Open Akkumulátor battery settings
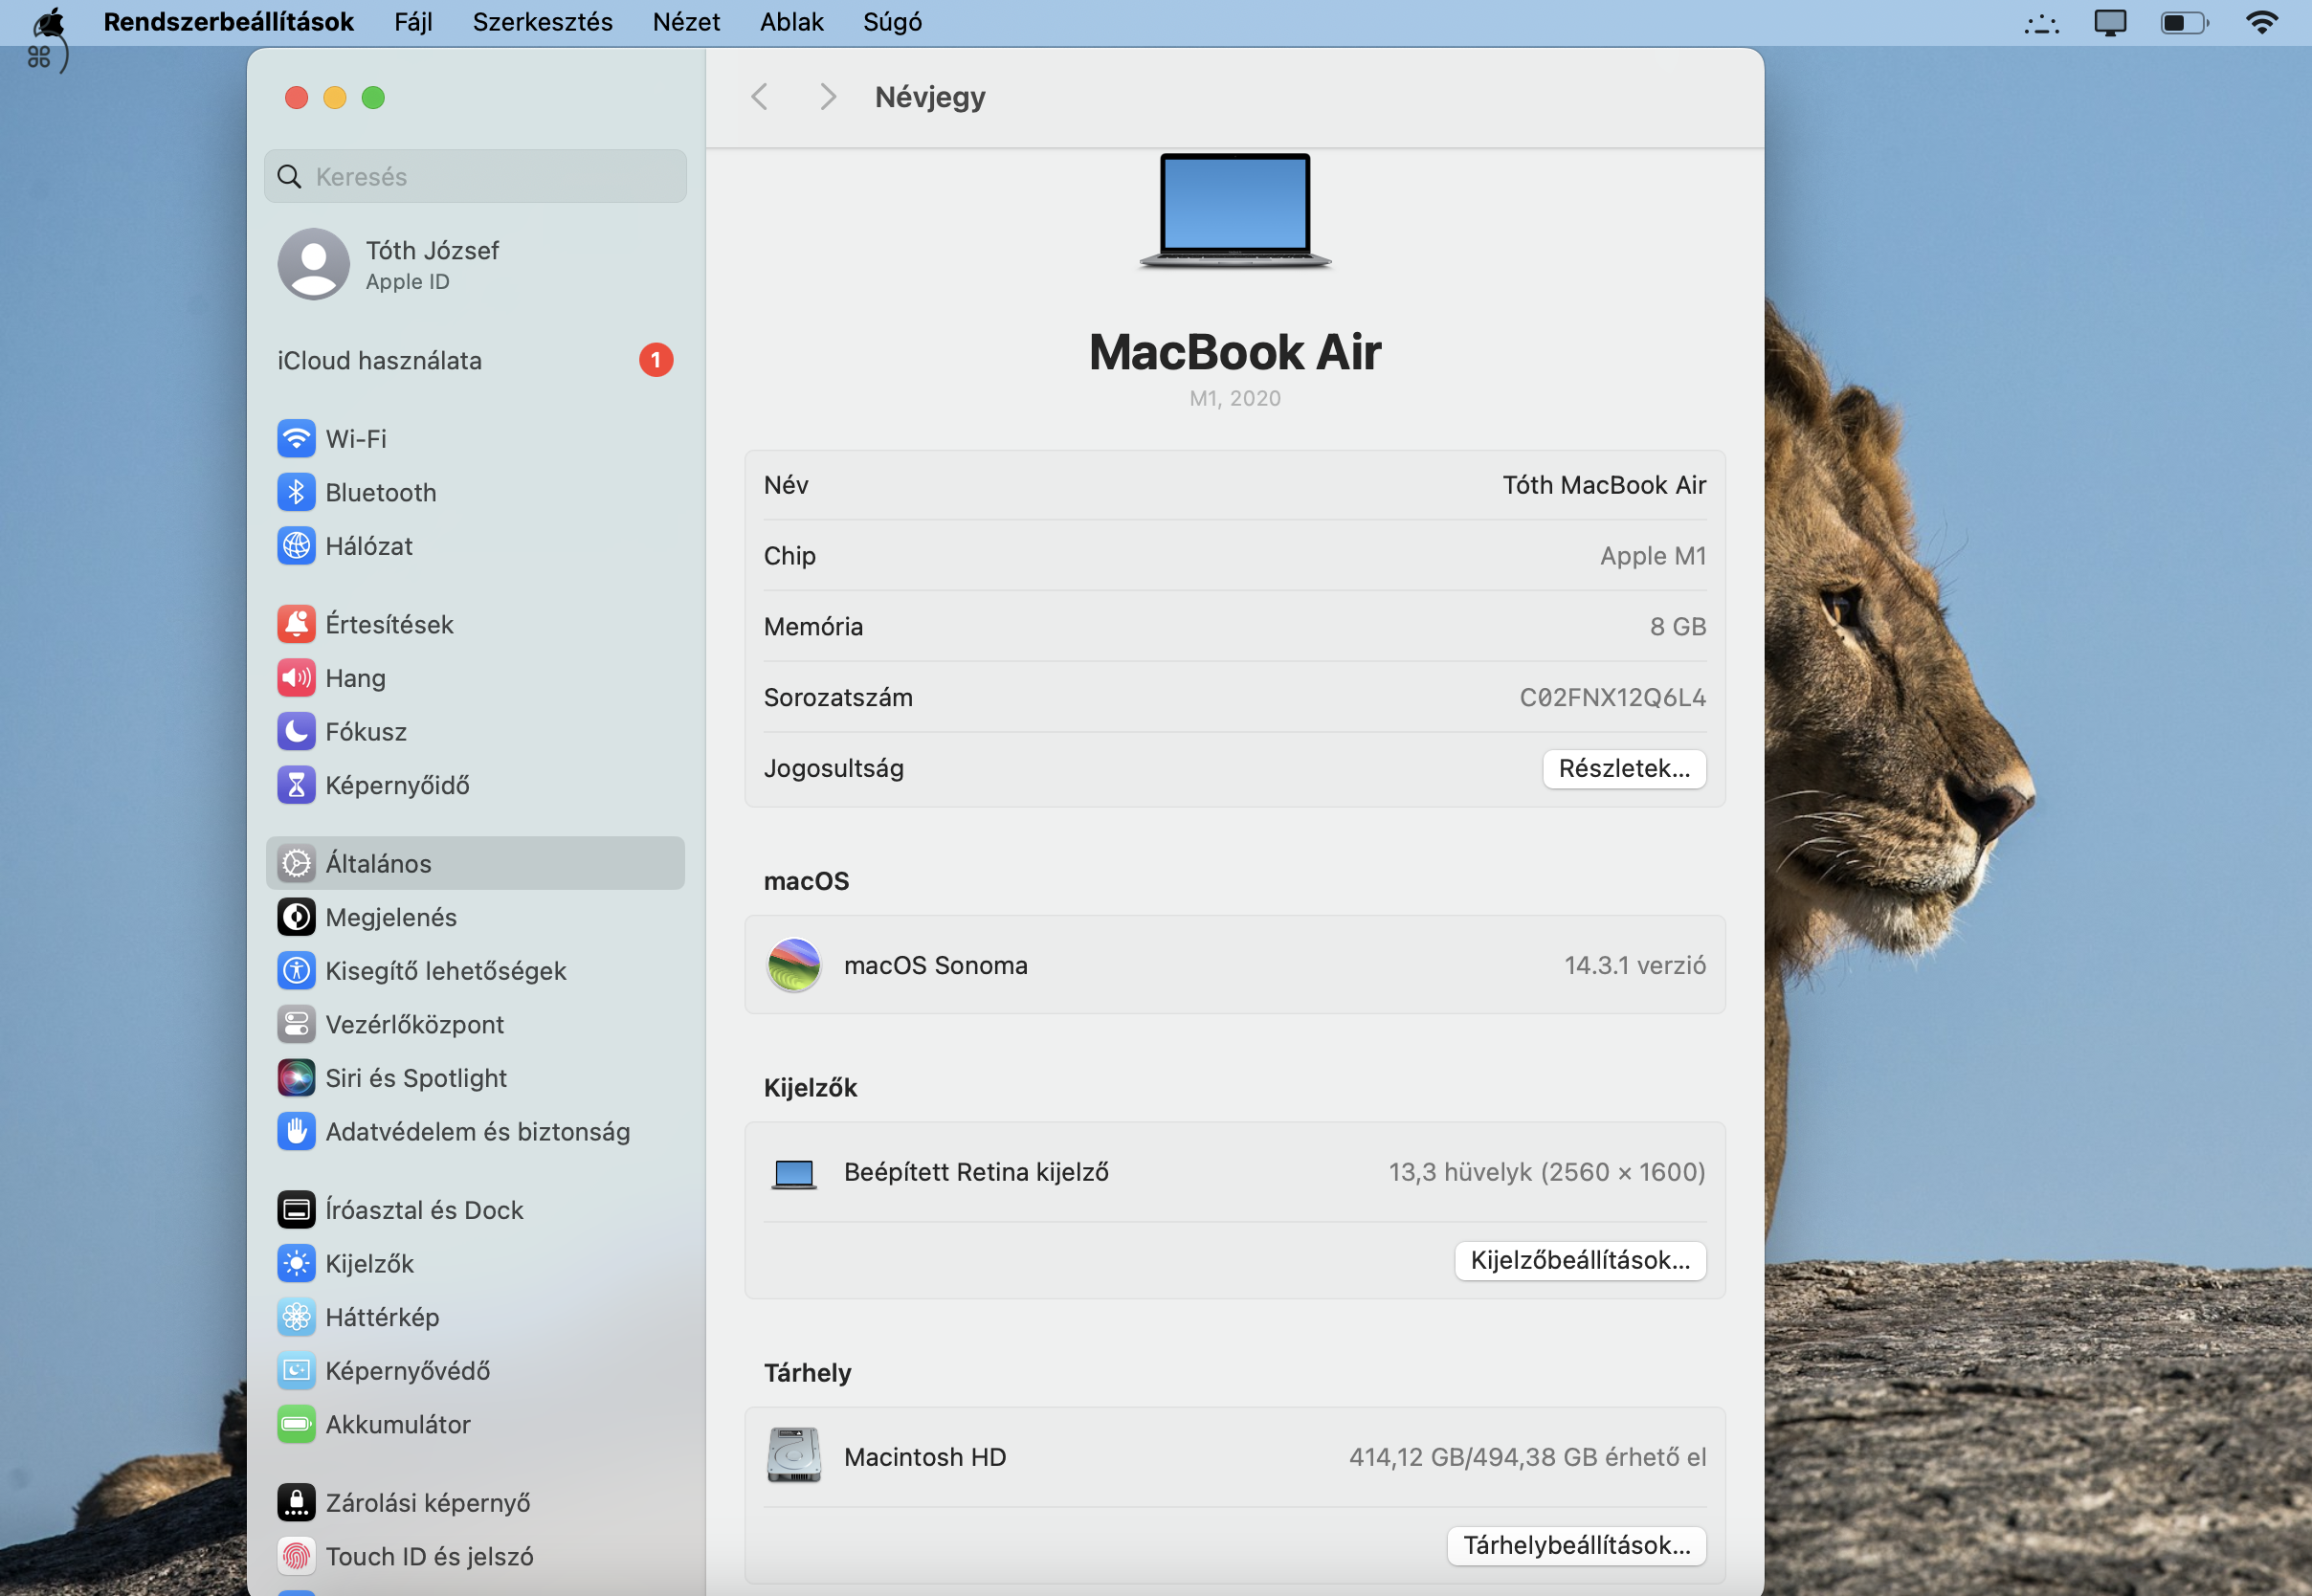2312x1596 pixels. 475,1425
